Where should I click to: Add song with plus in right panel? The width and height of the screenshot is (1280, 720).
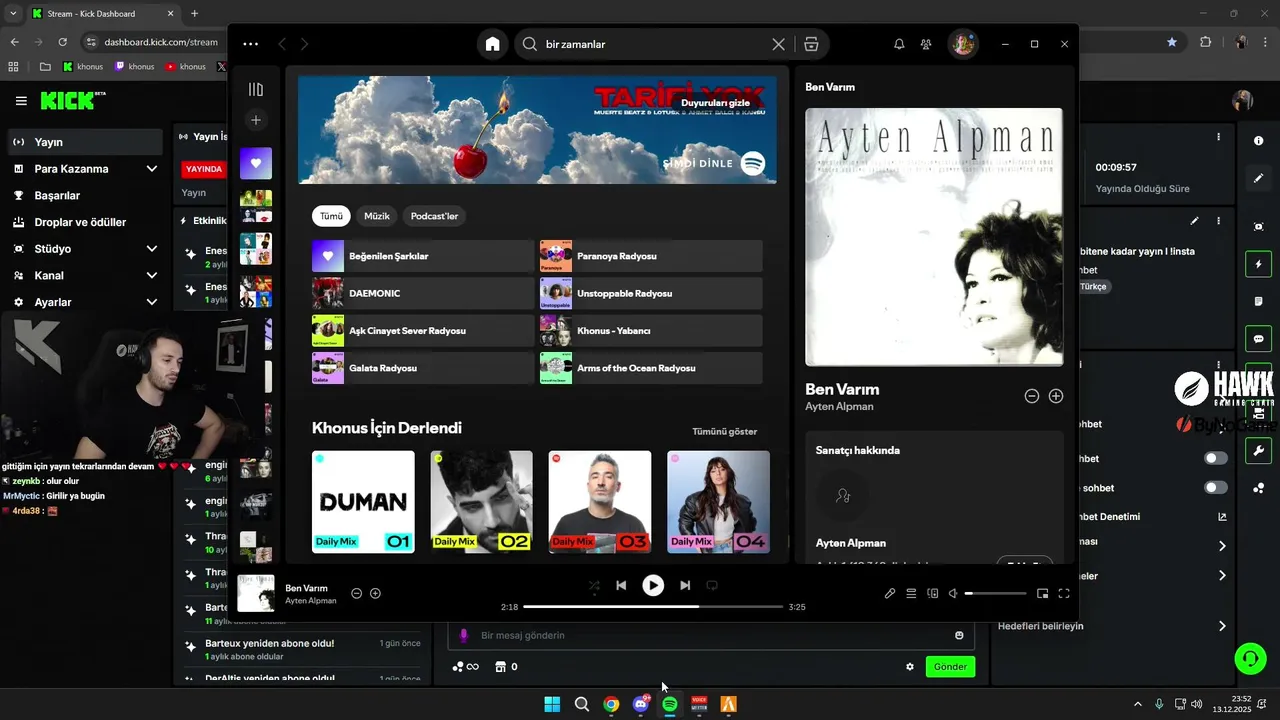(1055, 396)
